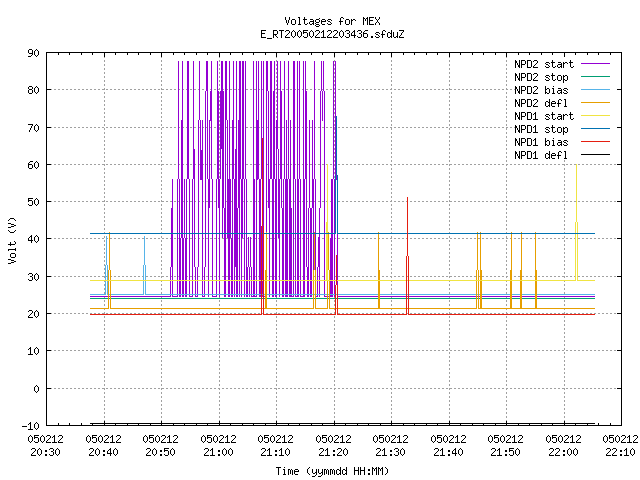Click the y-axis tick value 50

(x=33, y=202)
